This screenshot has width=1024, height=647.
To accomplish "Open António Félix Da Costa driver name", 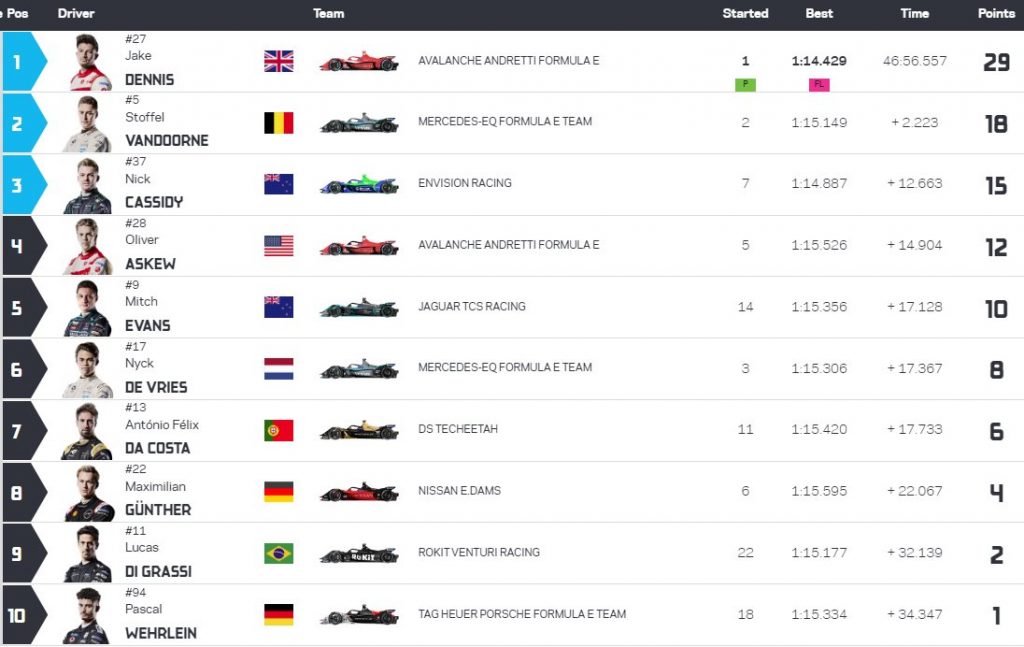I will click(x=162, y=437).
